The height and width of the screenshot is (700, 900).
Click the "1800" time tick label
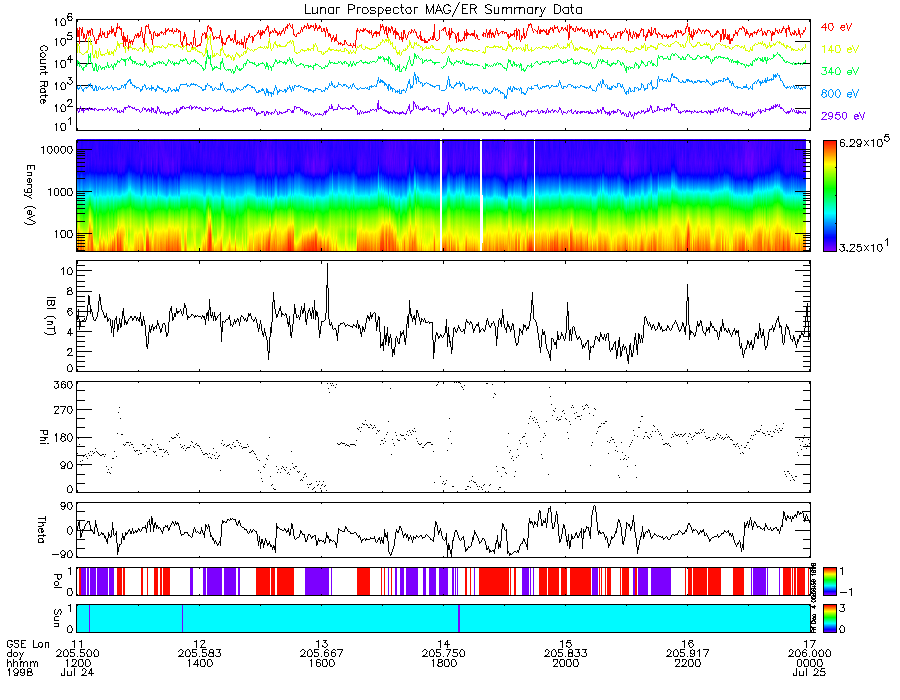point(444,663)
